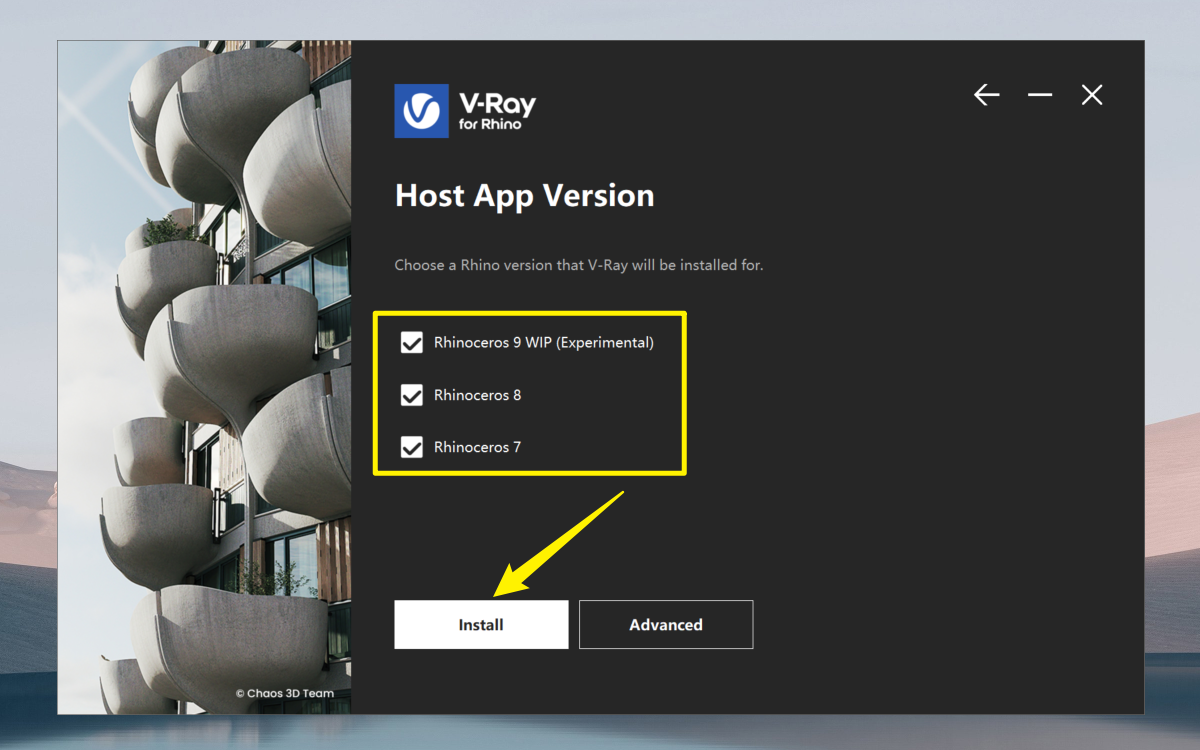
Task: Click the desktop wallpaper outside the installer
Action: coord(1172,300)
